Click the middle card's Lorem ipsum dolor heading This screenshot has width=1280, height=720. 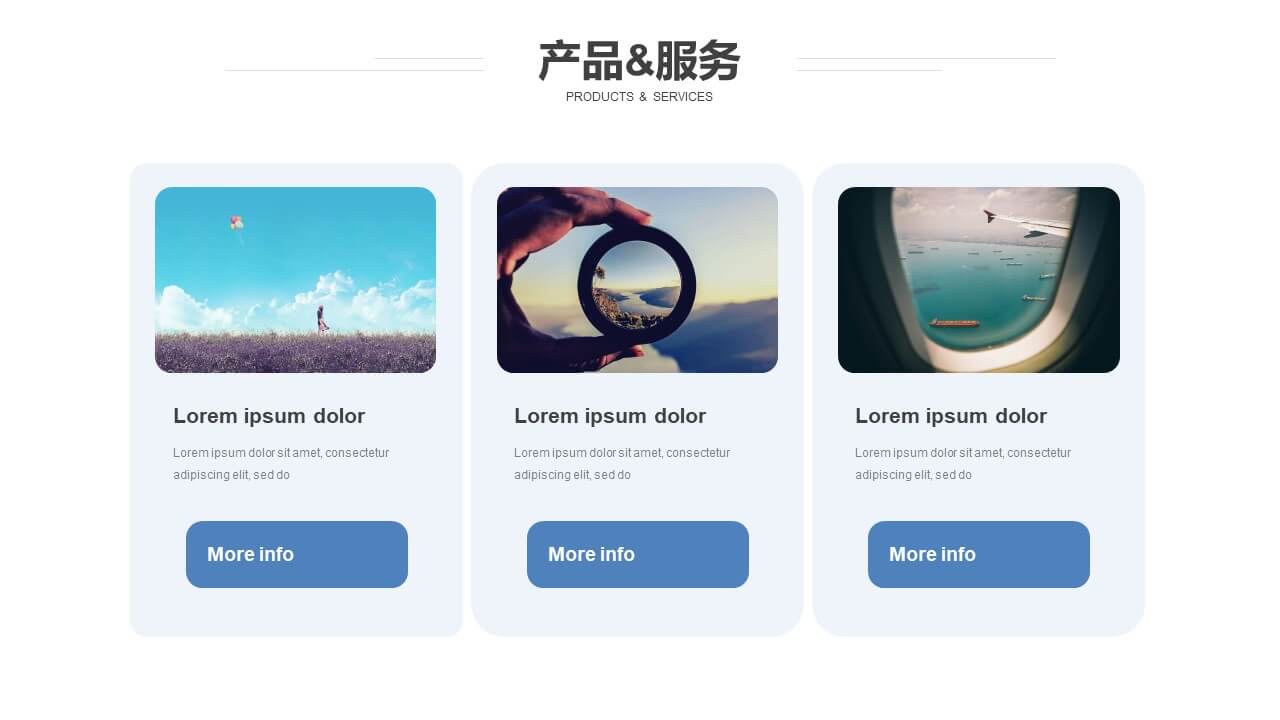610,416
